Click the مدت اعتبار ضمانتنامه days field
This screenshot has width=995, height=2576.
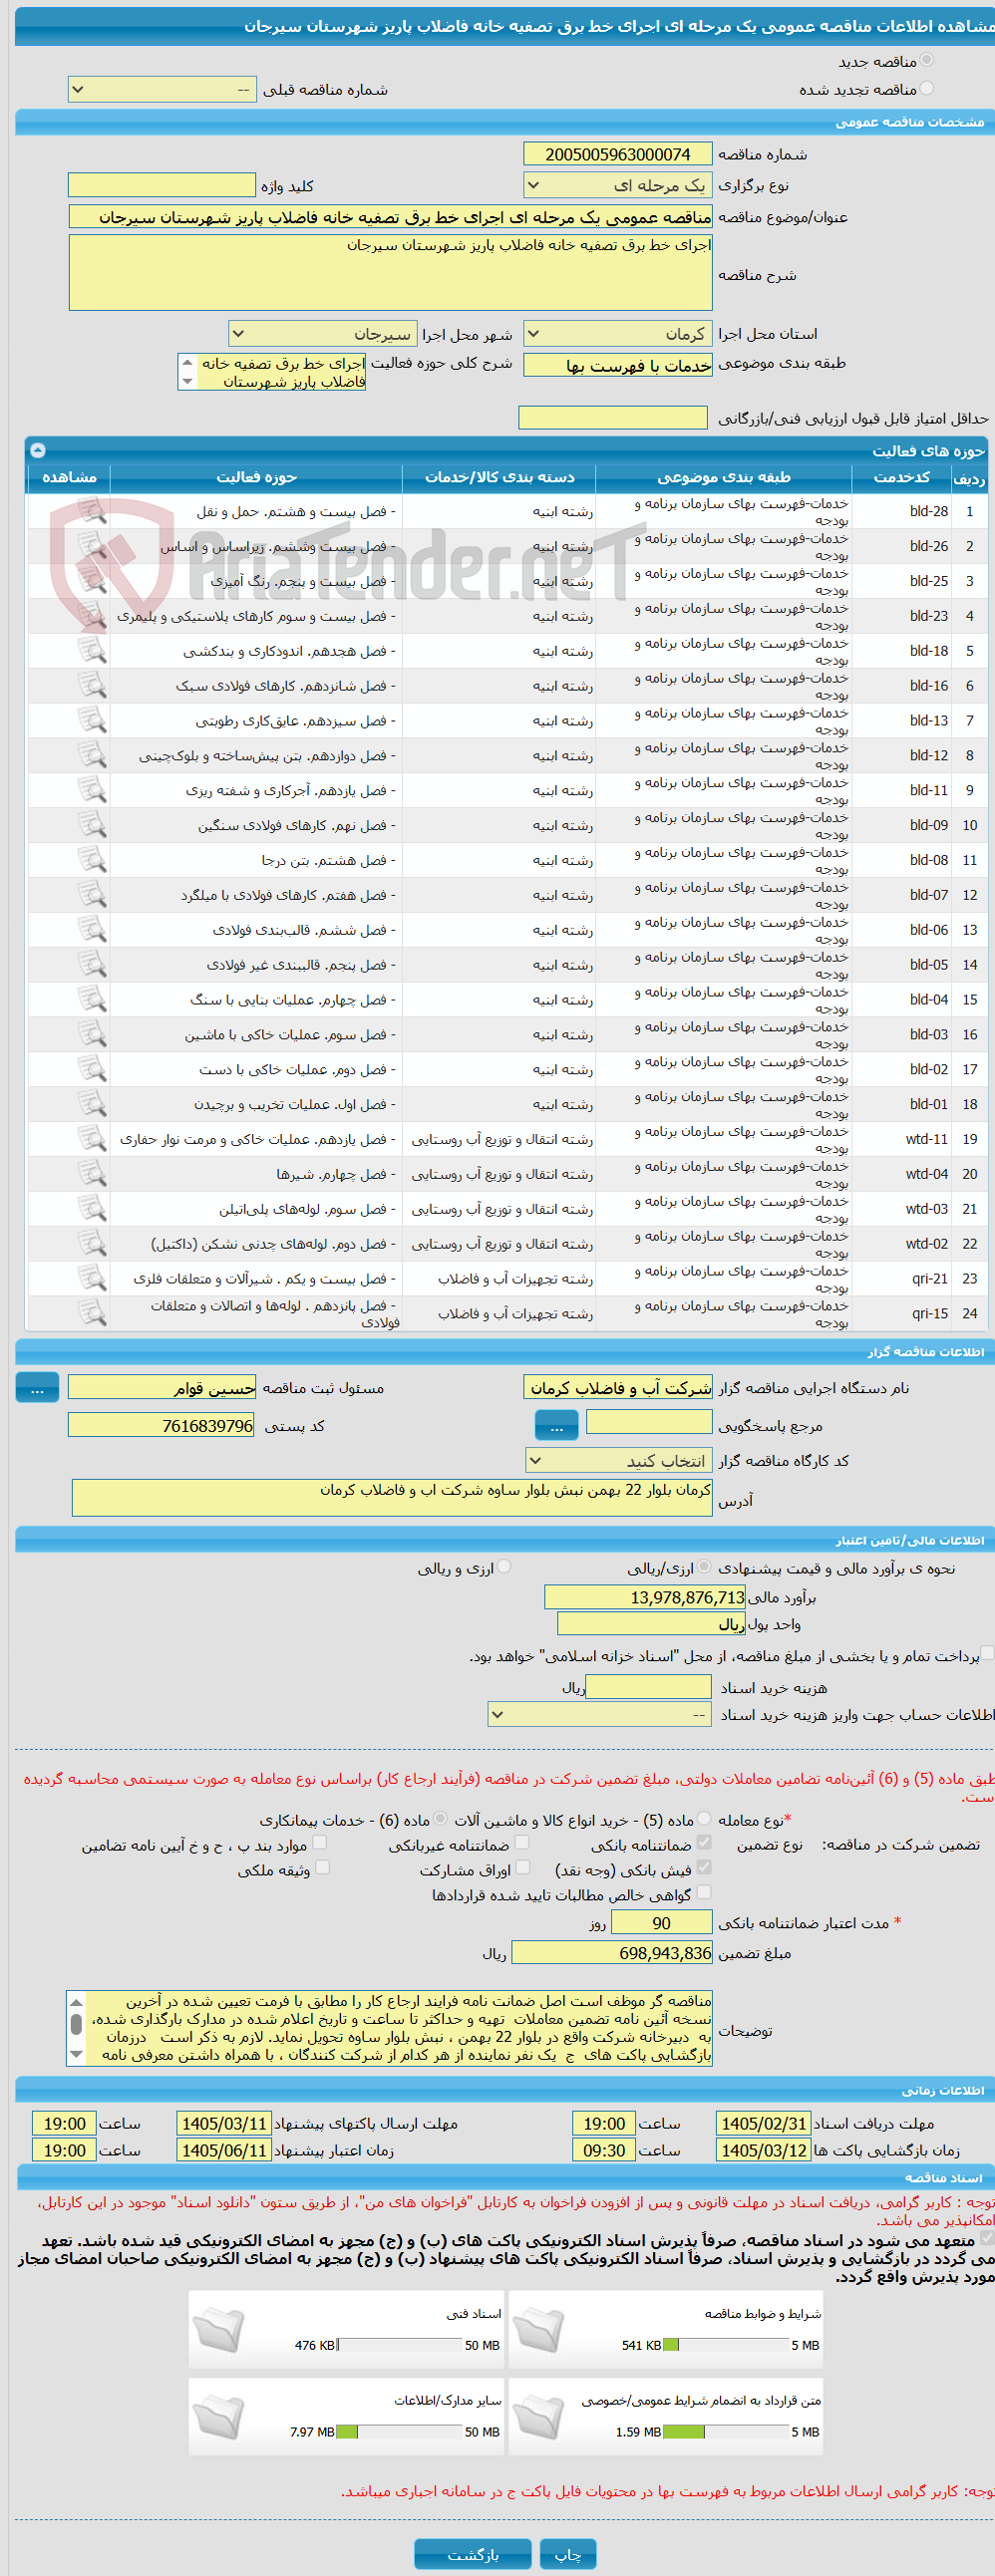(x=662, y=1924)
